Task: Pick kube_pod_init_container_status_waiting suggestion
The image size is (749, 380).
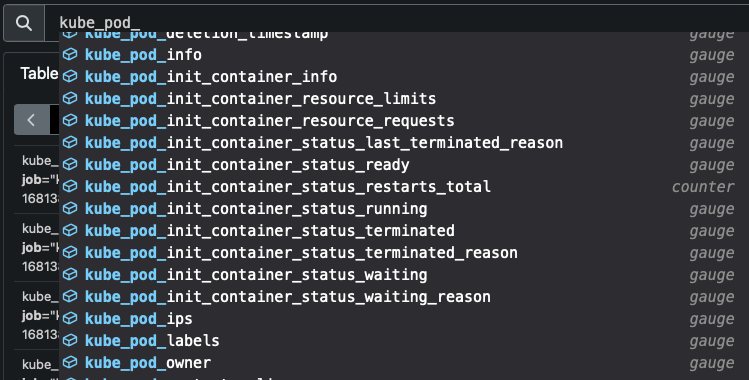Action: click(399, 274)
